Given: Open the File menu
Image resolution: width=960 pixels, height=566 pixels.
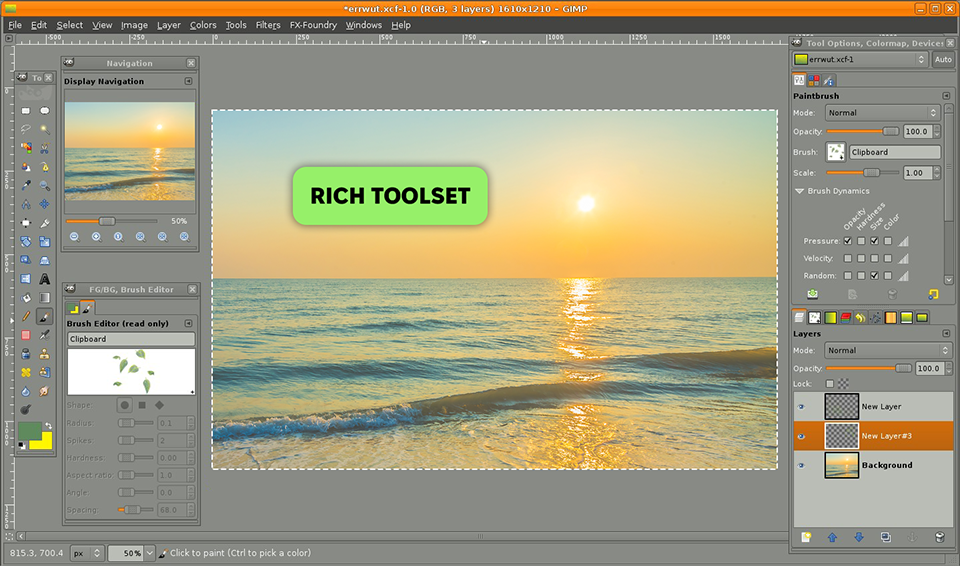Looking at the screenshot, I should point(15,25).
